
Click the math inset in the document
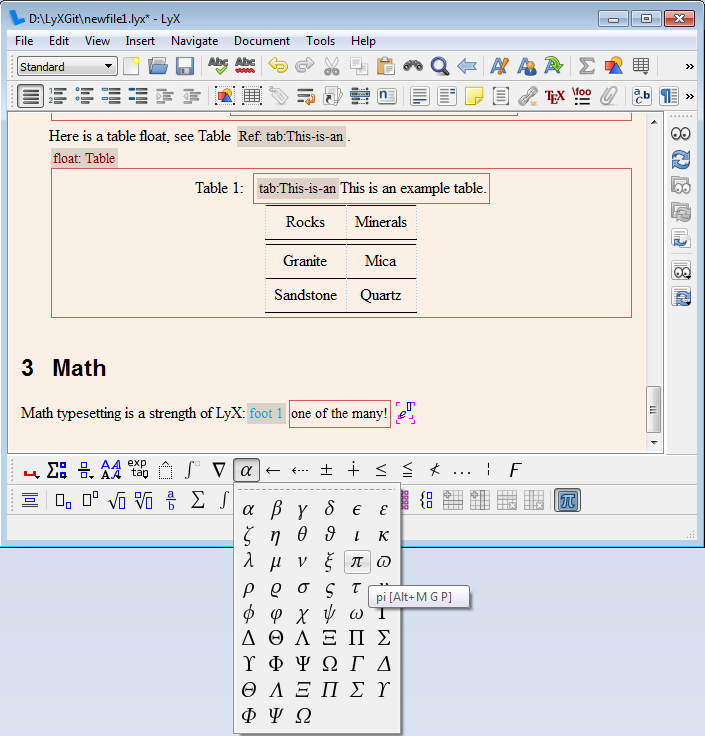point(405,413)
